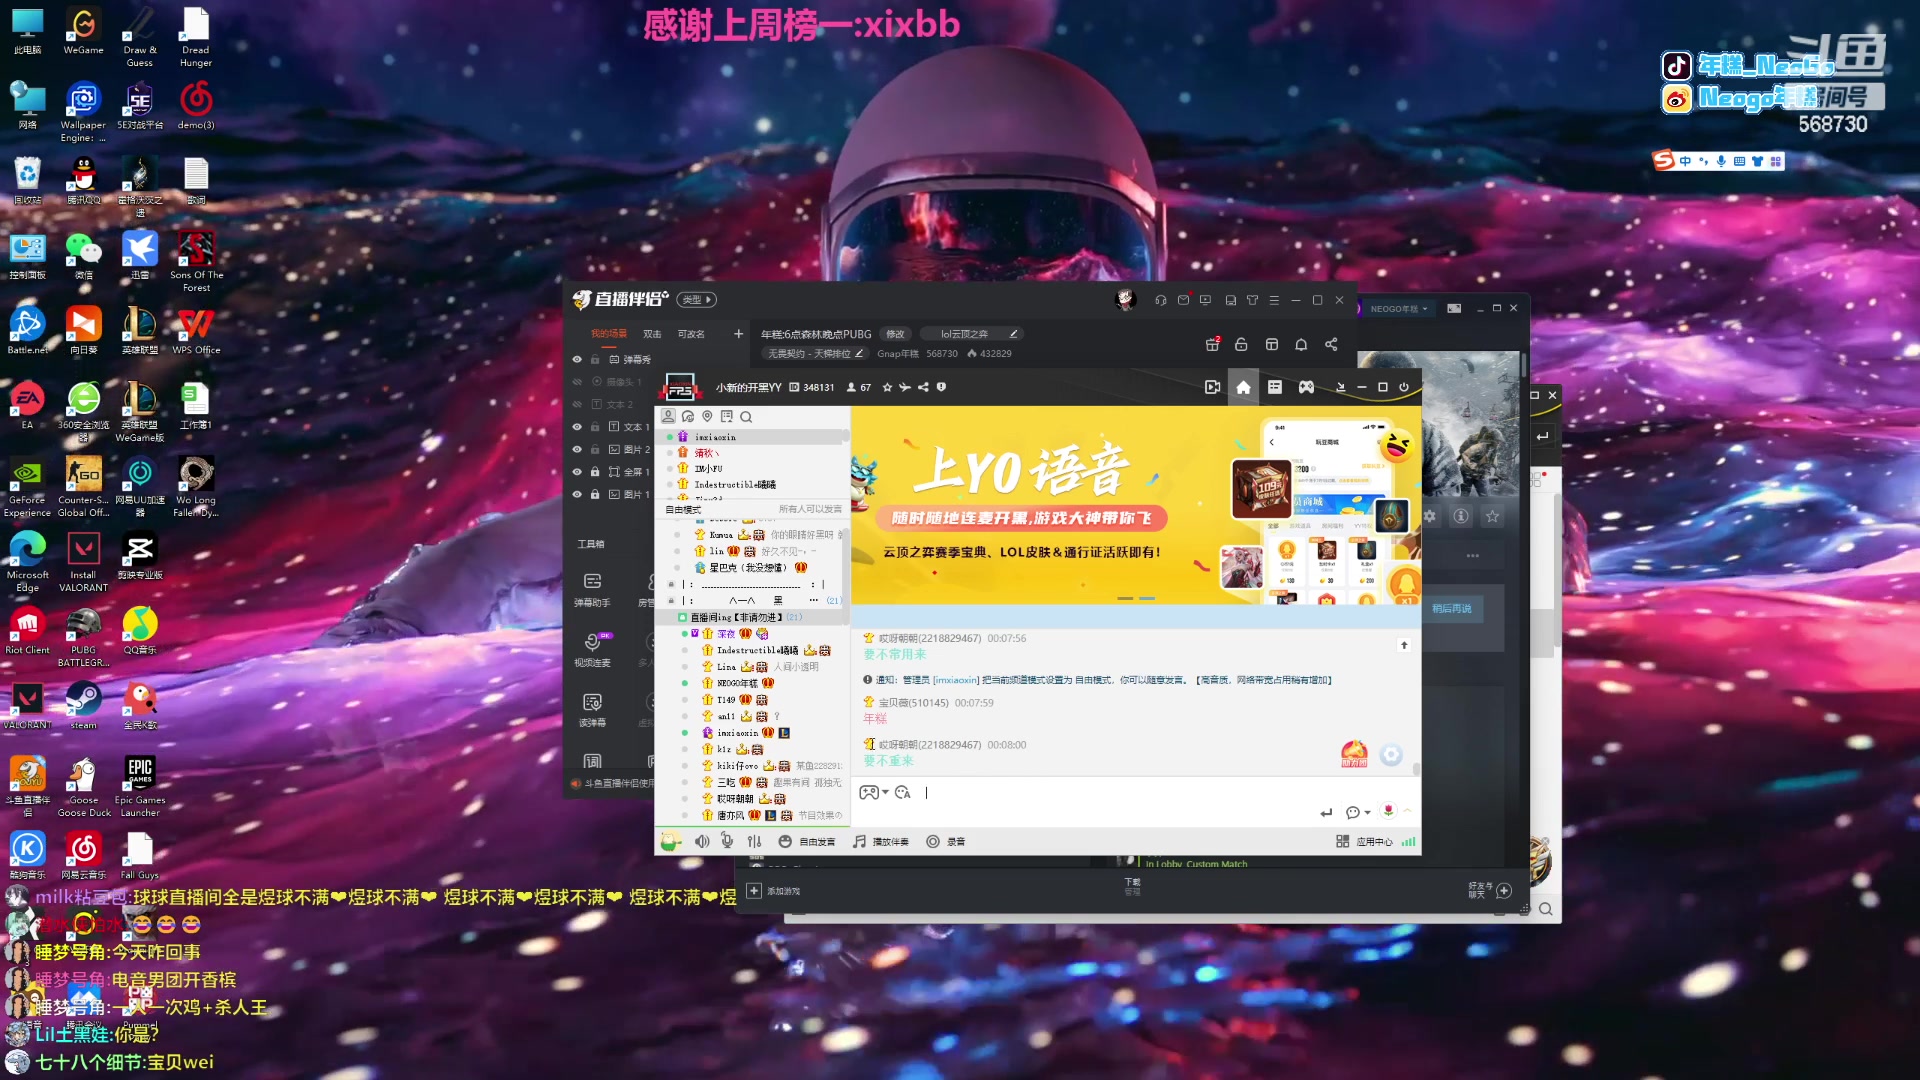Click the chat message input field
Viewport: 1920px width, 1080px height.
[x=1120, y=793]
